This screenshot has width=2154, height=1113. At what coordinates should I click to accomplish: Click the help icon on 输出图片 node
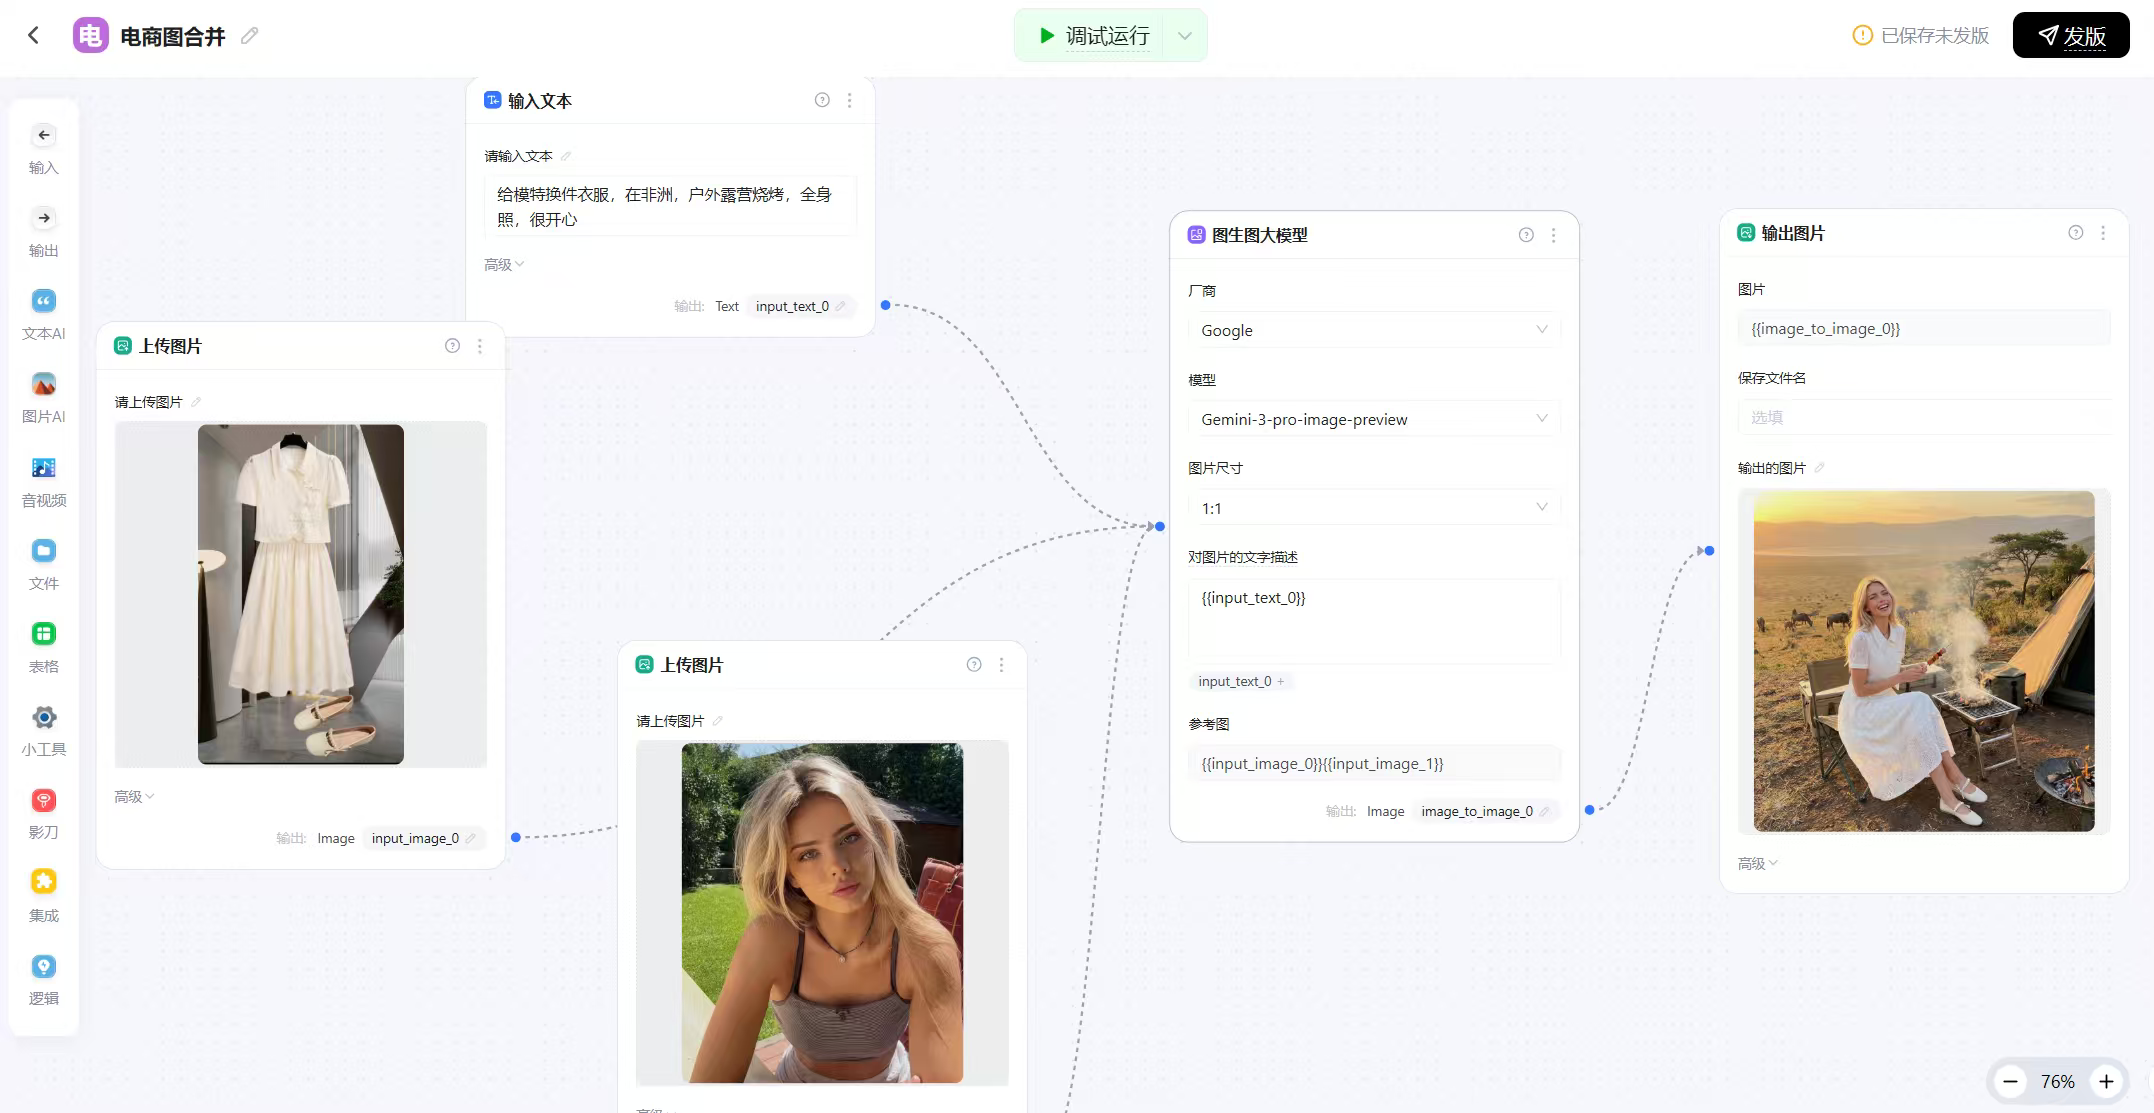pos(2076,233)
